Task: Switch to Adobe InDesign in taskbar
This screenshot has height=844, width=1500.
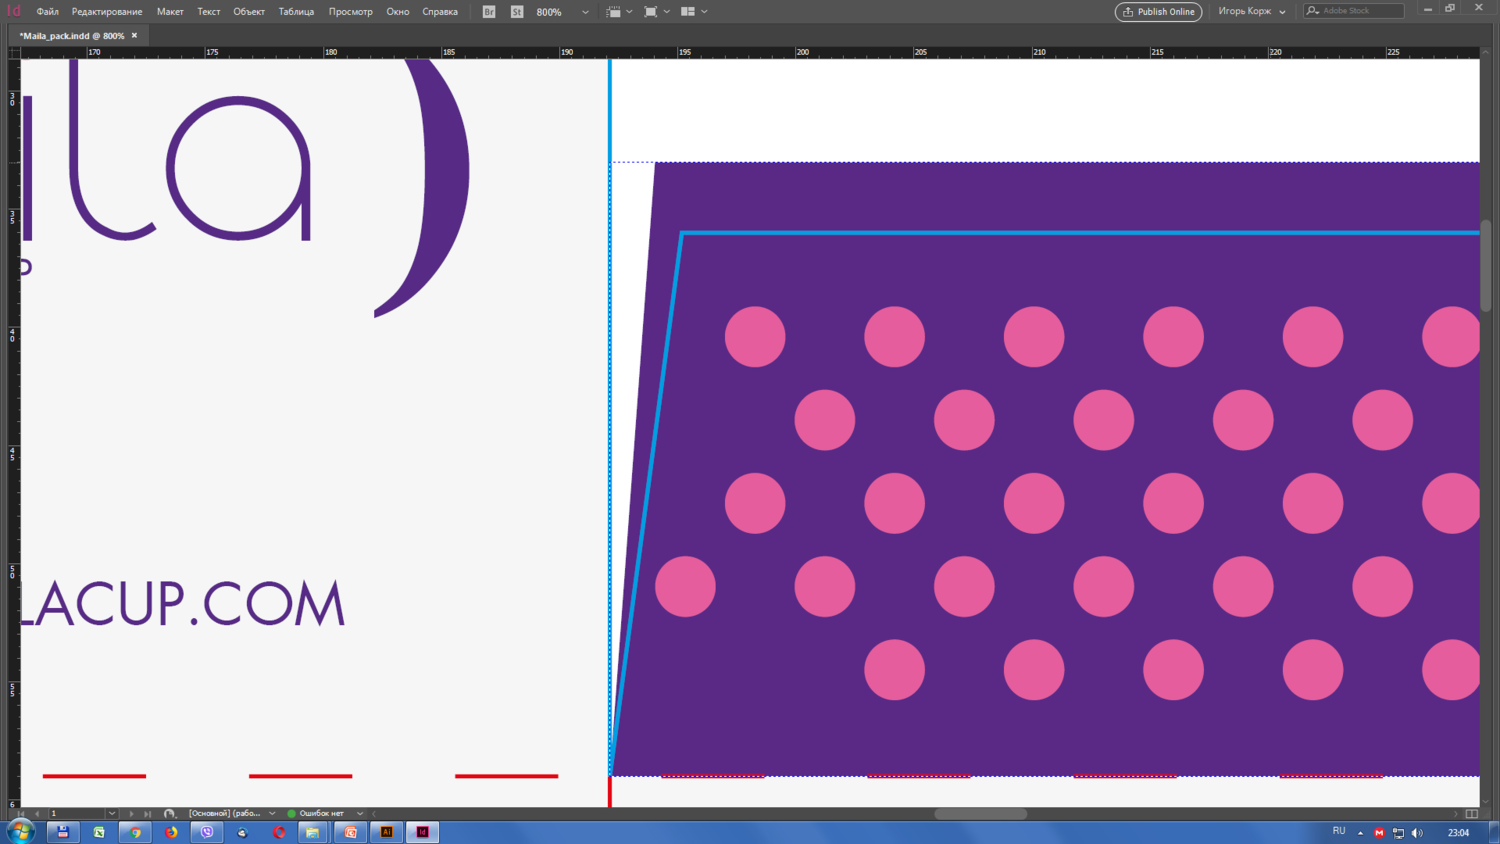Action: click(422, 832)
